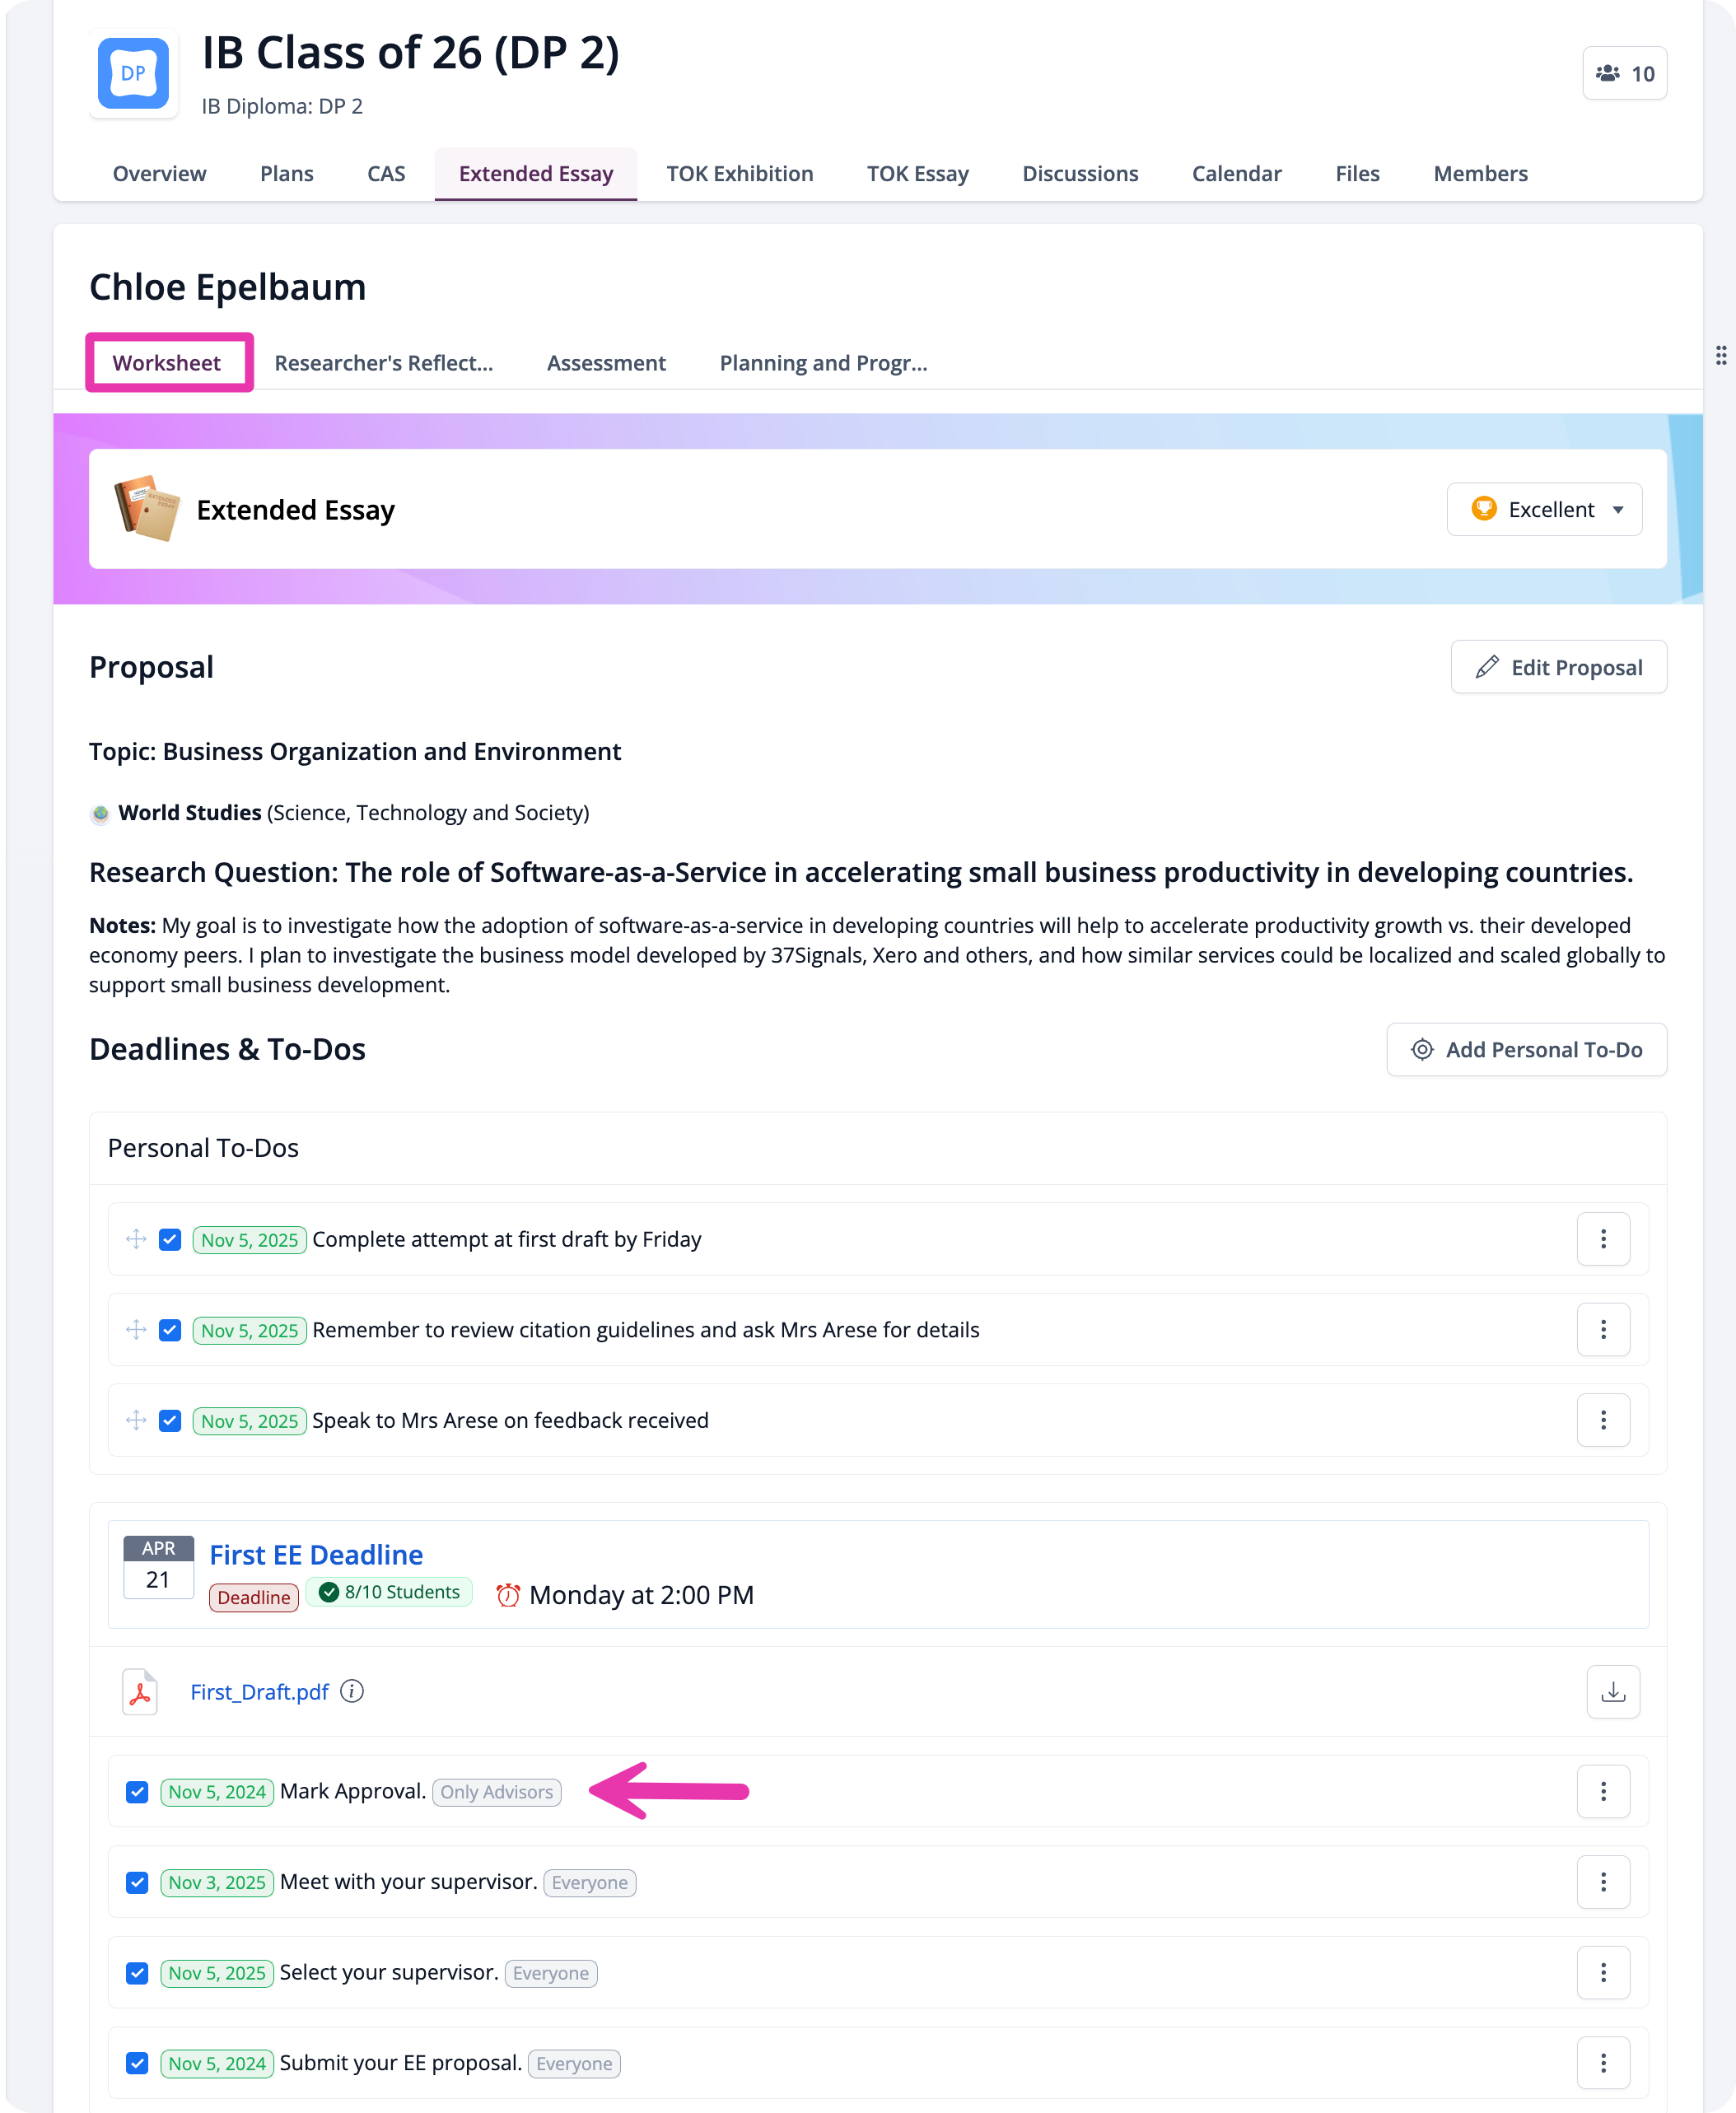
Task: Click the side panel grip handle at right edge
Action: [1720, 355]
